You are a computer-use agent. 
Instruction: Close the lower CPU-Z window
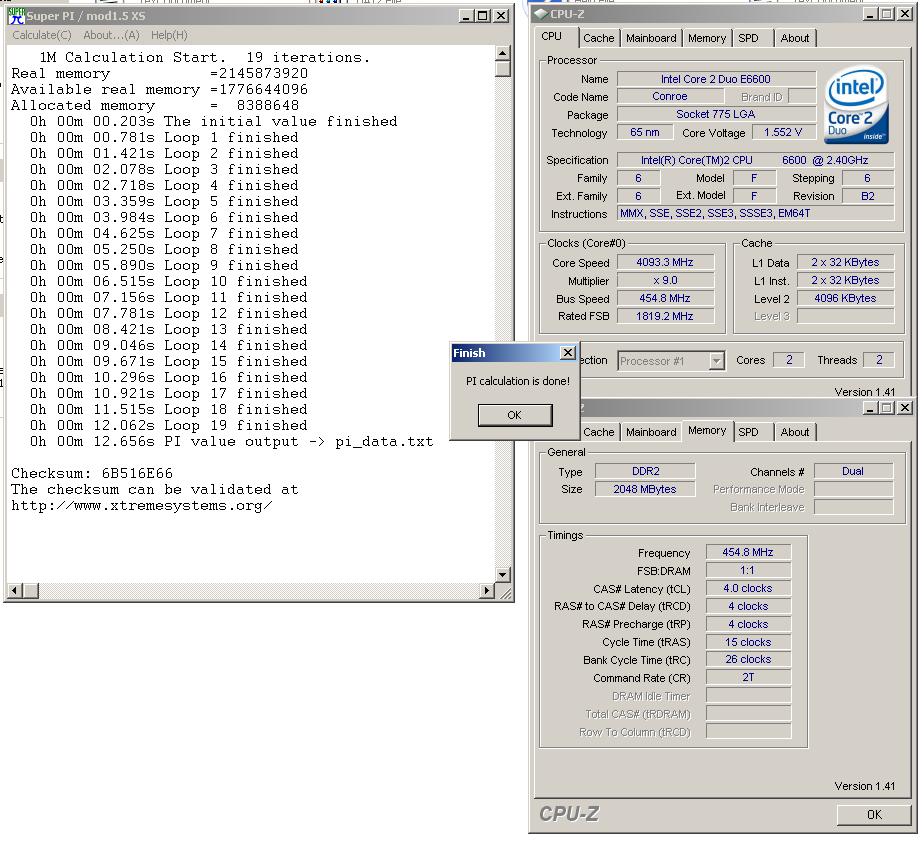point(905,408)
